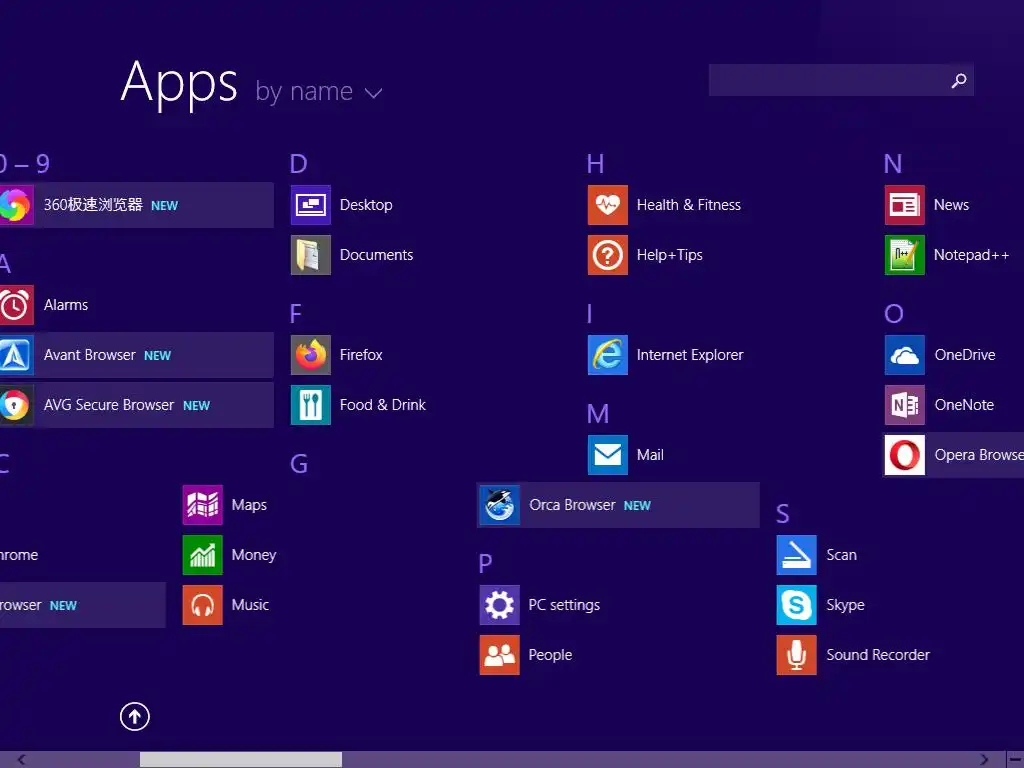Open the News app icon
Viewport: 1024px width, 768px height.
[x=905, y=205]
